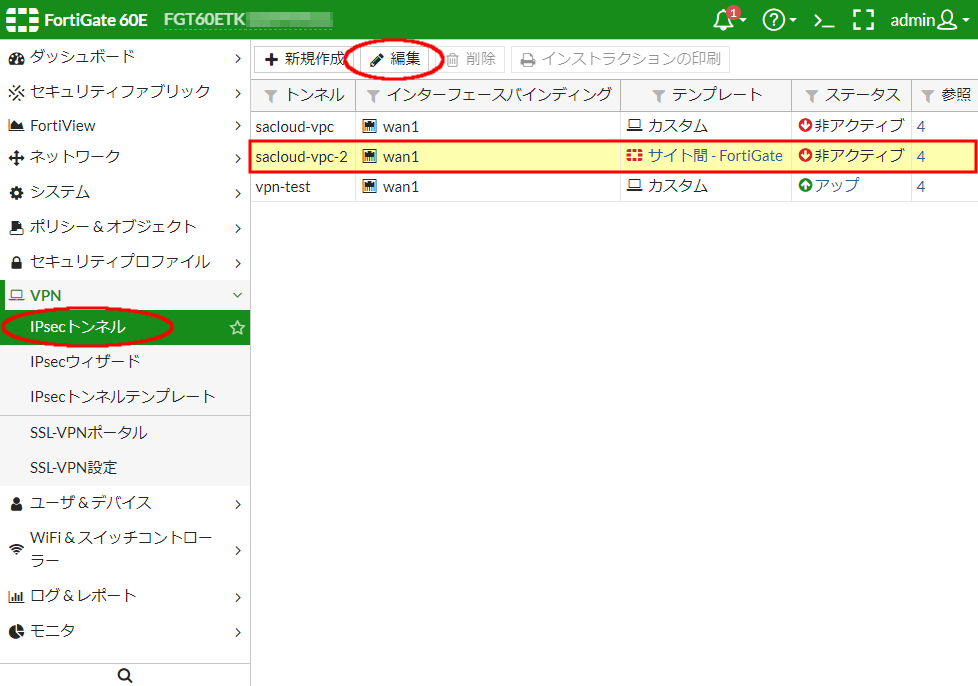
Task: Open the notifications bell icon
Action: [x=727, y=20]
